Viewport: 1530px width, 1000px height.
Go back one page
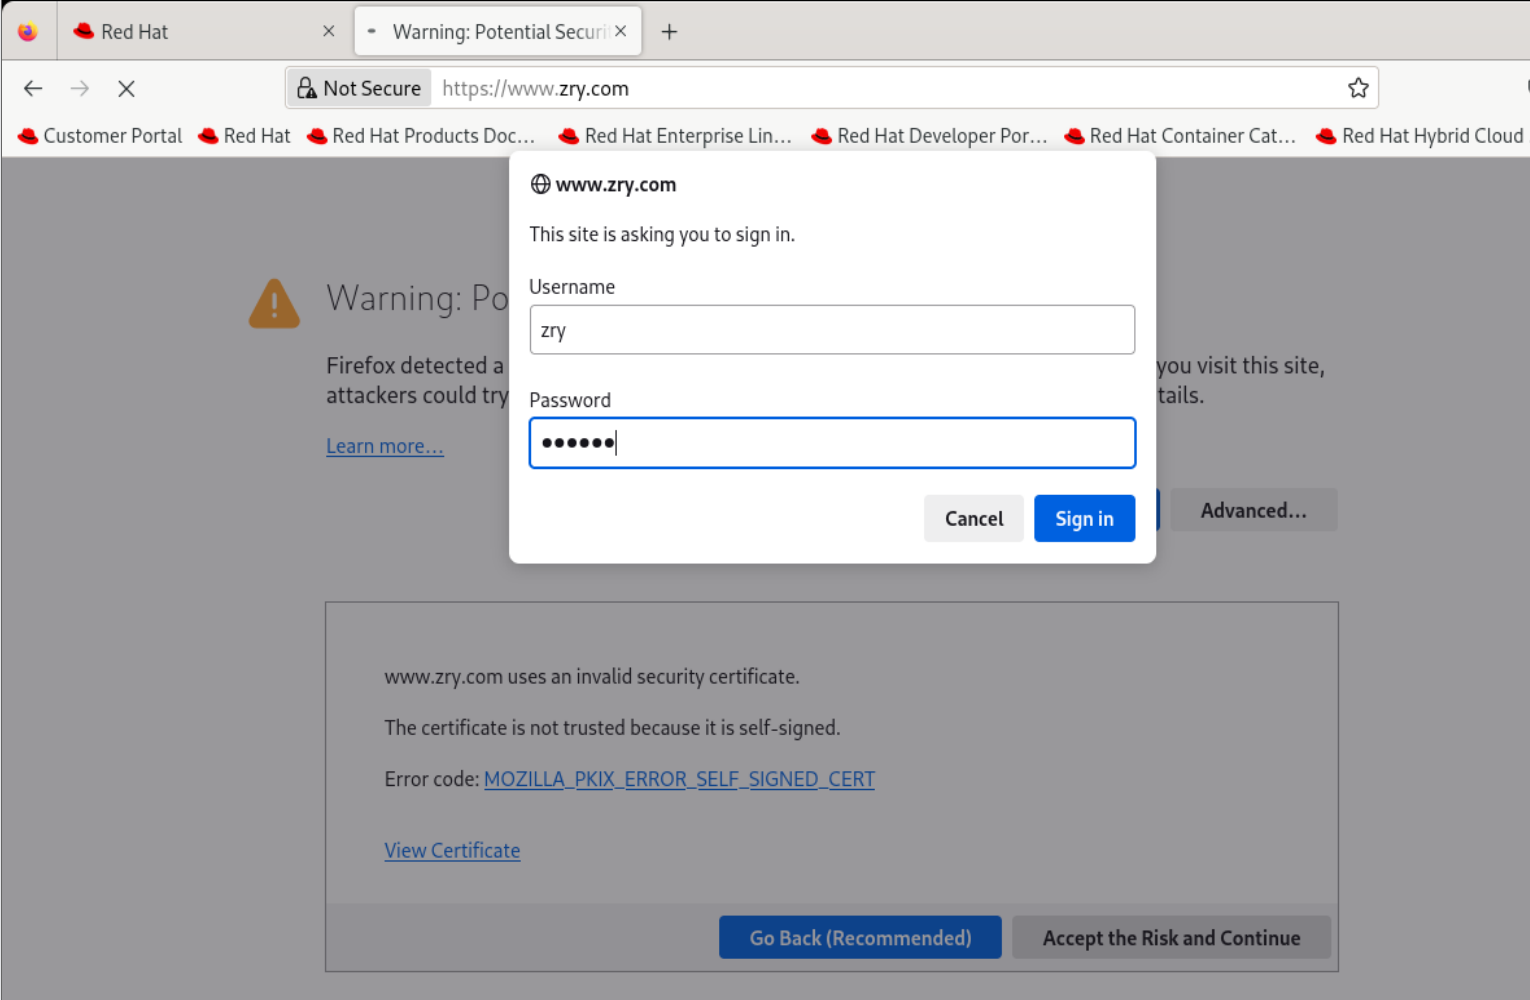coord(33,88)
